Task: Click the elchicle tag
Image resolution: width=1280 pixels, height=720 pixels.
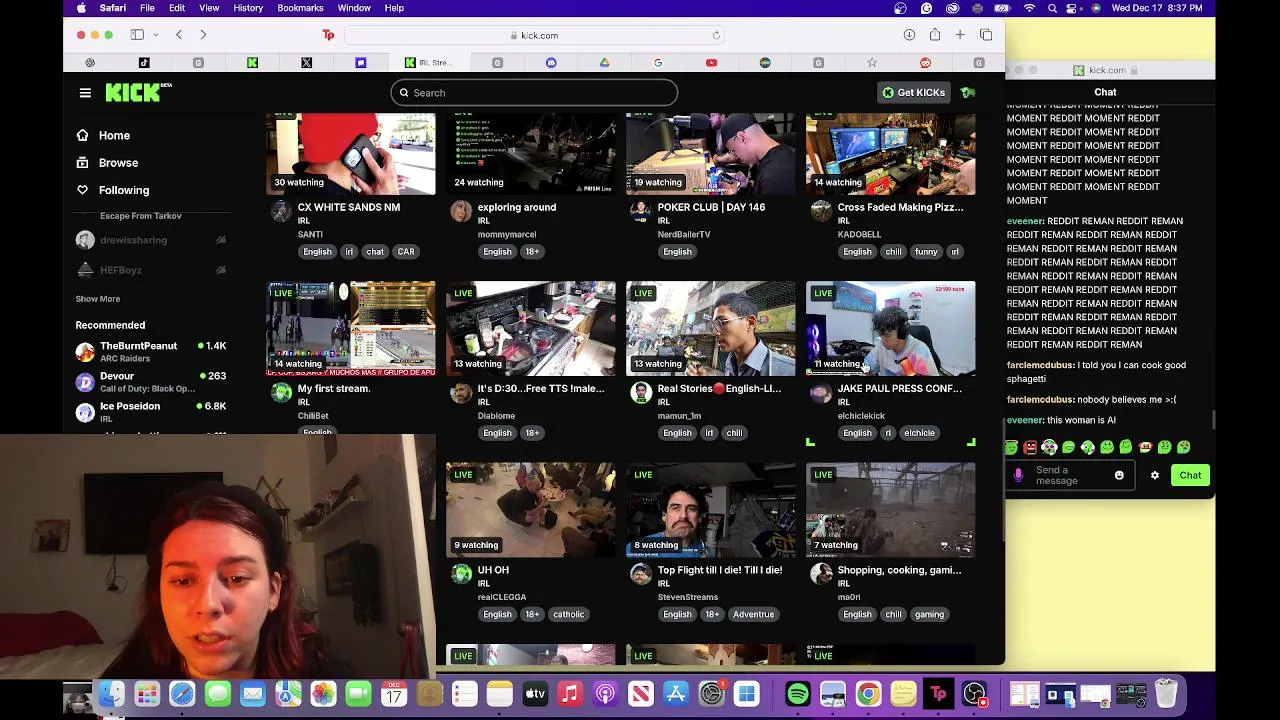Action: click(x=919, y=433)
